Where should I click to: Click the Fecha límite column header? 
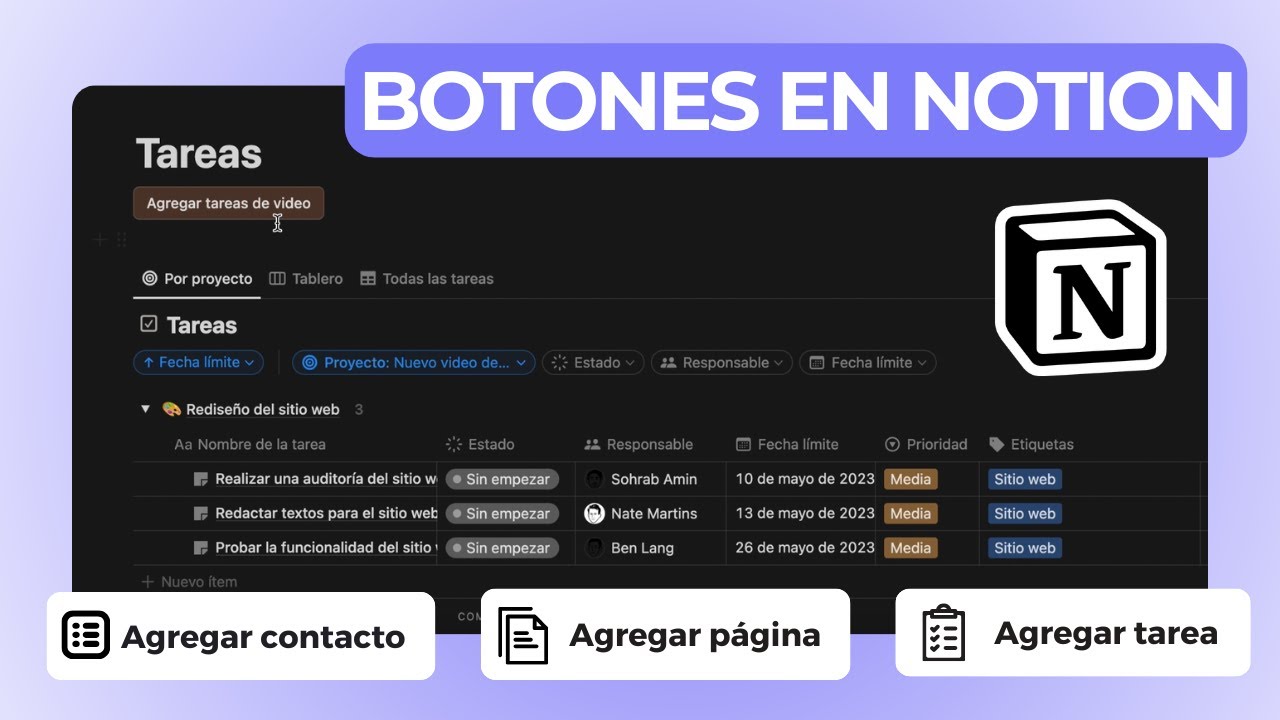tap(787, 444)
